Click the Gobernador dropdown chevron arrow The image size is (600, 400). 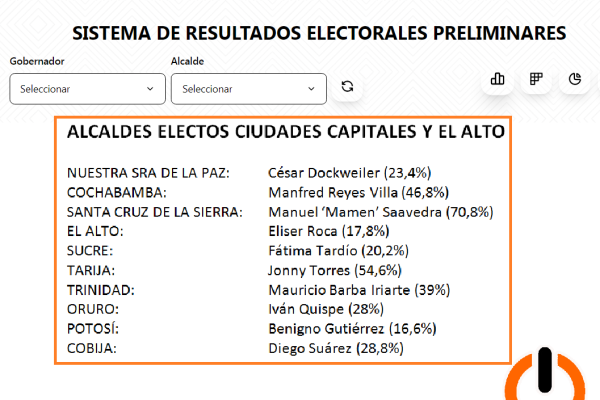tap(150, 88)
